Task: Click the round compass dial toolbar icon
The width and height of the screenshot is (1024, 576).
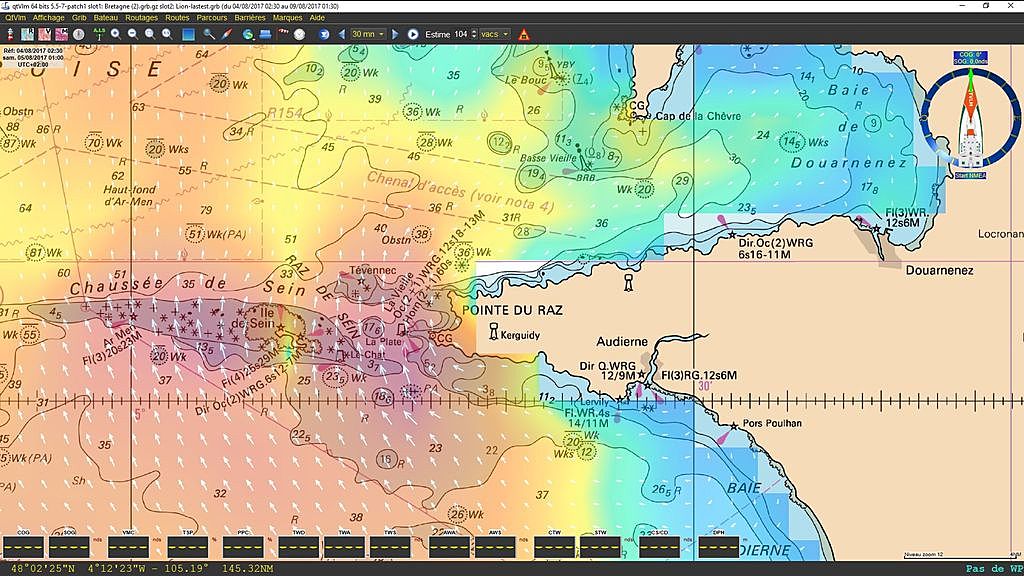Action: tap(78, 34)
